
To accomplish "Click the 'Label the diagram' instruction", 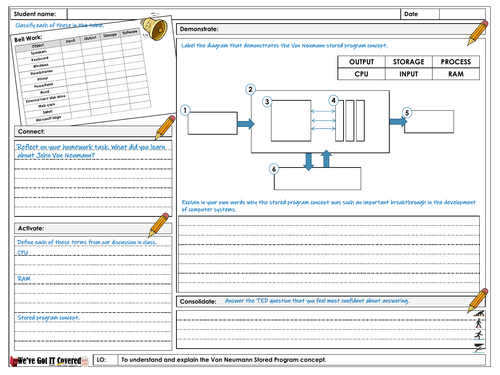I will coord(284,45).
